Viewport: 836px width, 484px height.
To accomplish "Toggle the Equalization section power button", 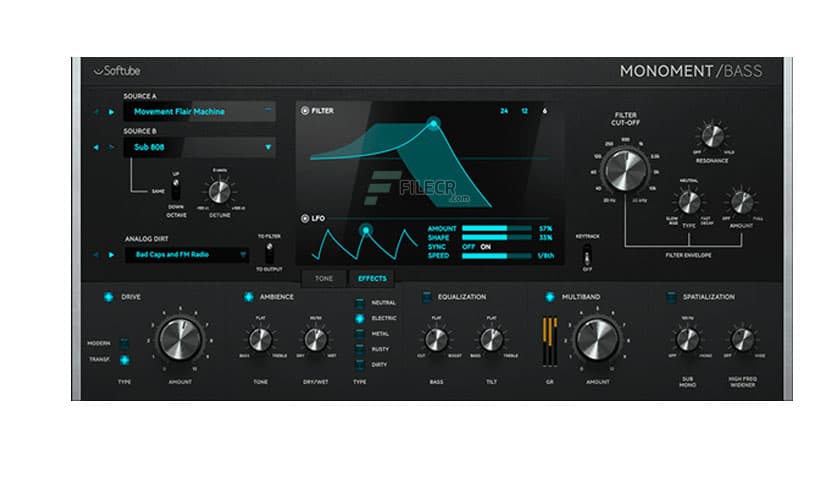I will point(427,297).
